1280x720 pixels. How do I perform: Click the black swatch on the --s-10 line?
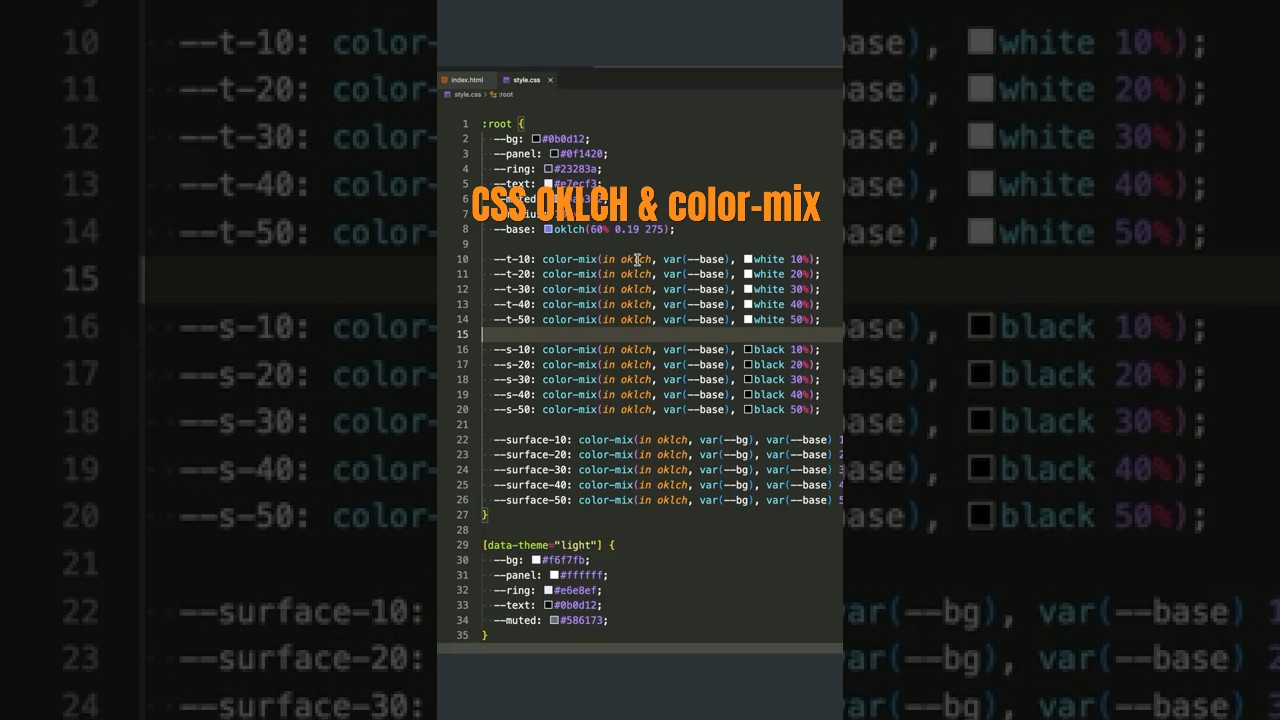[x=748, y=349]
